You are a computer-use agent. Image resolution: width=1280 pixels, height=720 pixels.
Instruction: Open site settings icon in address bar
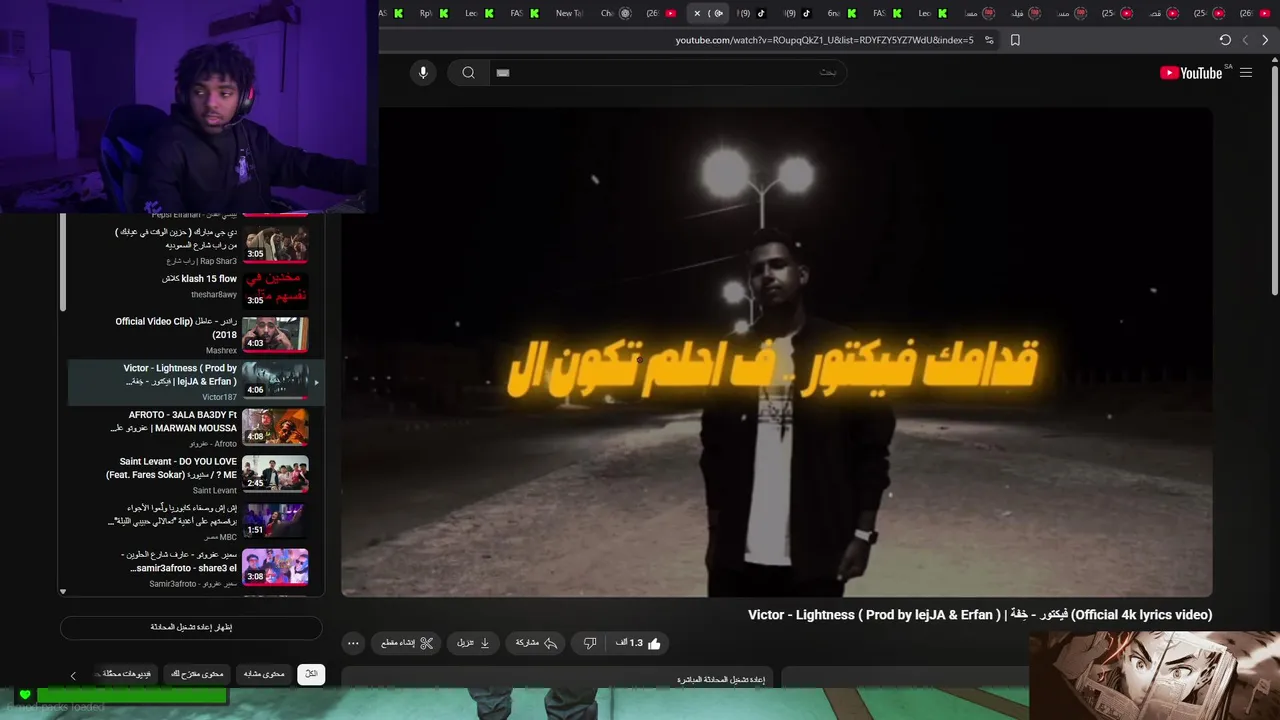click(989, 40)
